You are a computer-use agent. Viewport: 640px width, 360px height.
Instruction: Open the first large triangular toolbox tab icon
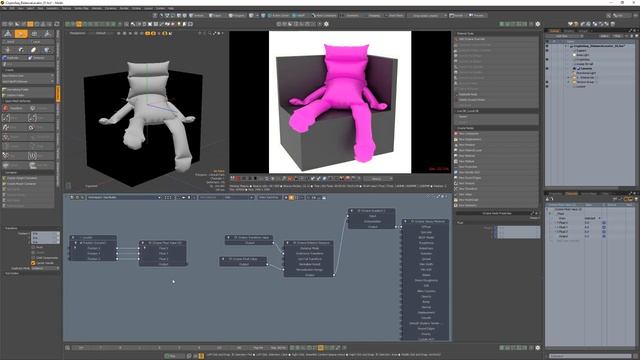pos(8,34)
